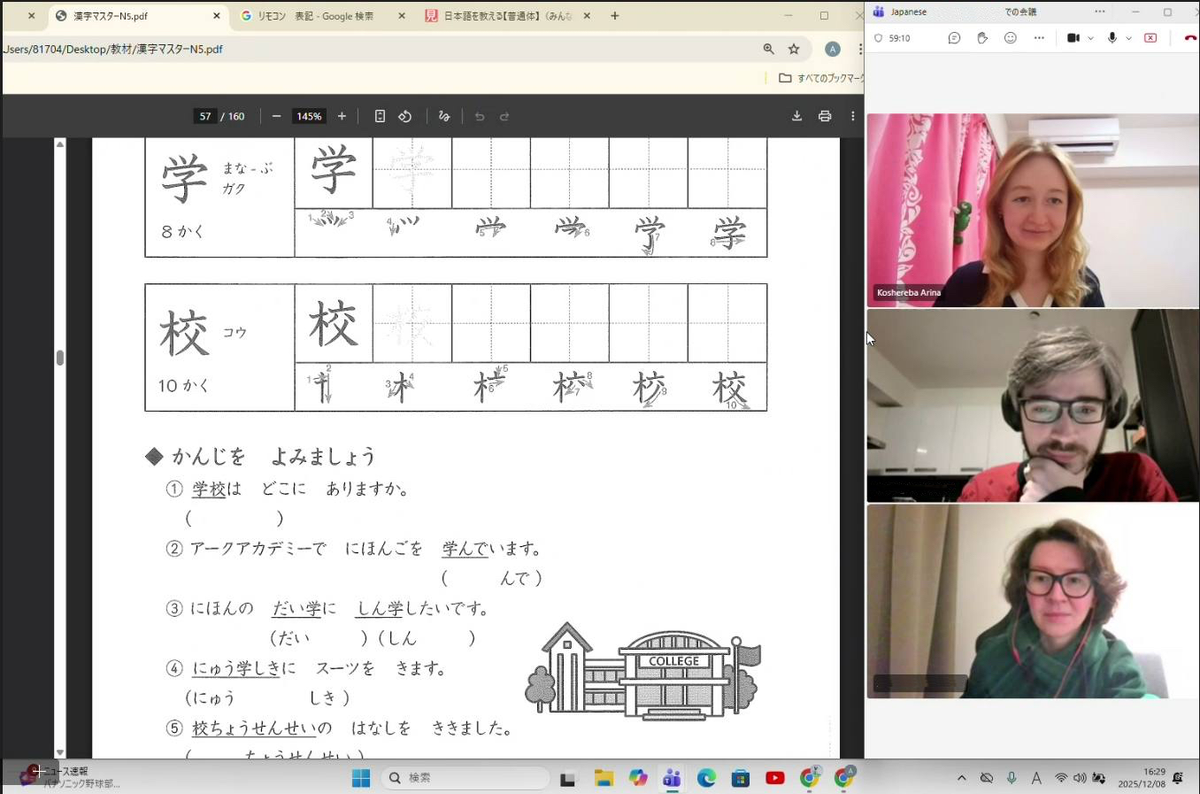Viewport: 1200px width, 794px height.
Task: Open the Teams meeting chat
Action: pyautogui.click(x=954, y=38)
